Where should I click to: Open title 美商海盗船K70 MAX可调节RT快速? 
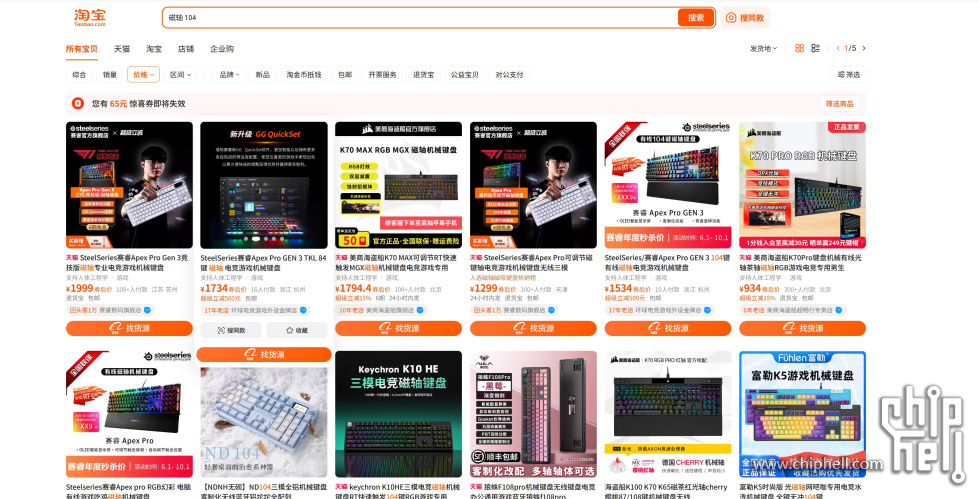[x=396, y=262]
